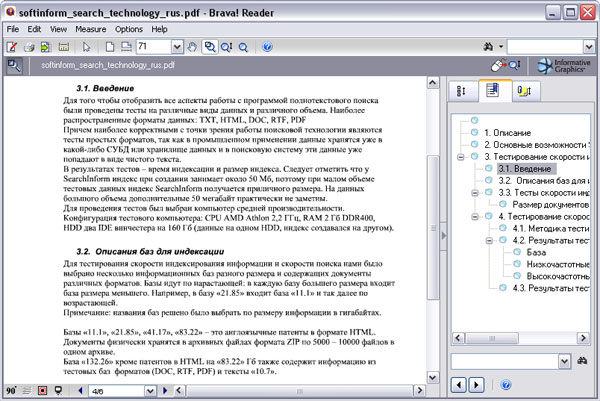The image size is (600, 401).
Task: Select bookmark 'Высокочастотны'
Action: tap(558, 276)
